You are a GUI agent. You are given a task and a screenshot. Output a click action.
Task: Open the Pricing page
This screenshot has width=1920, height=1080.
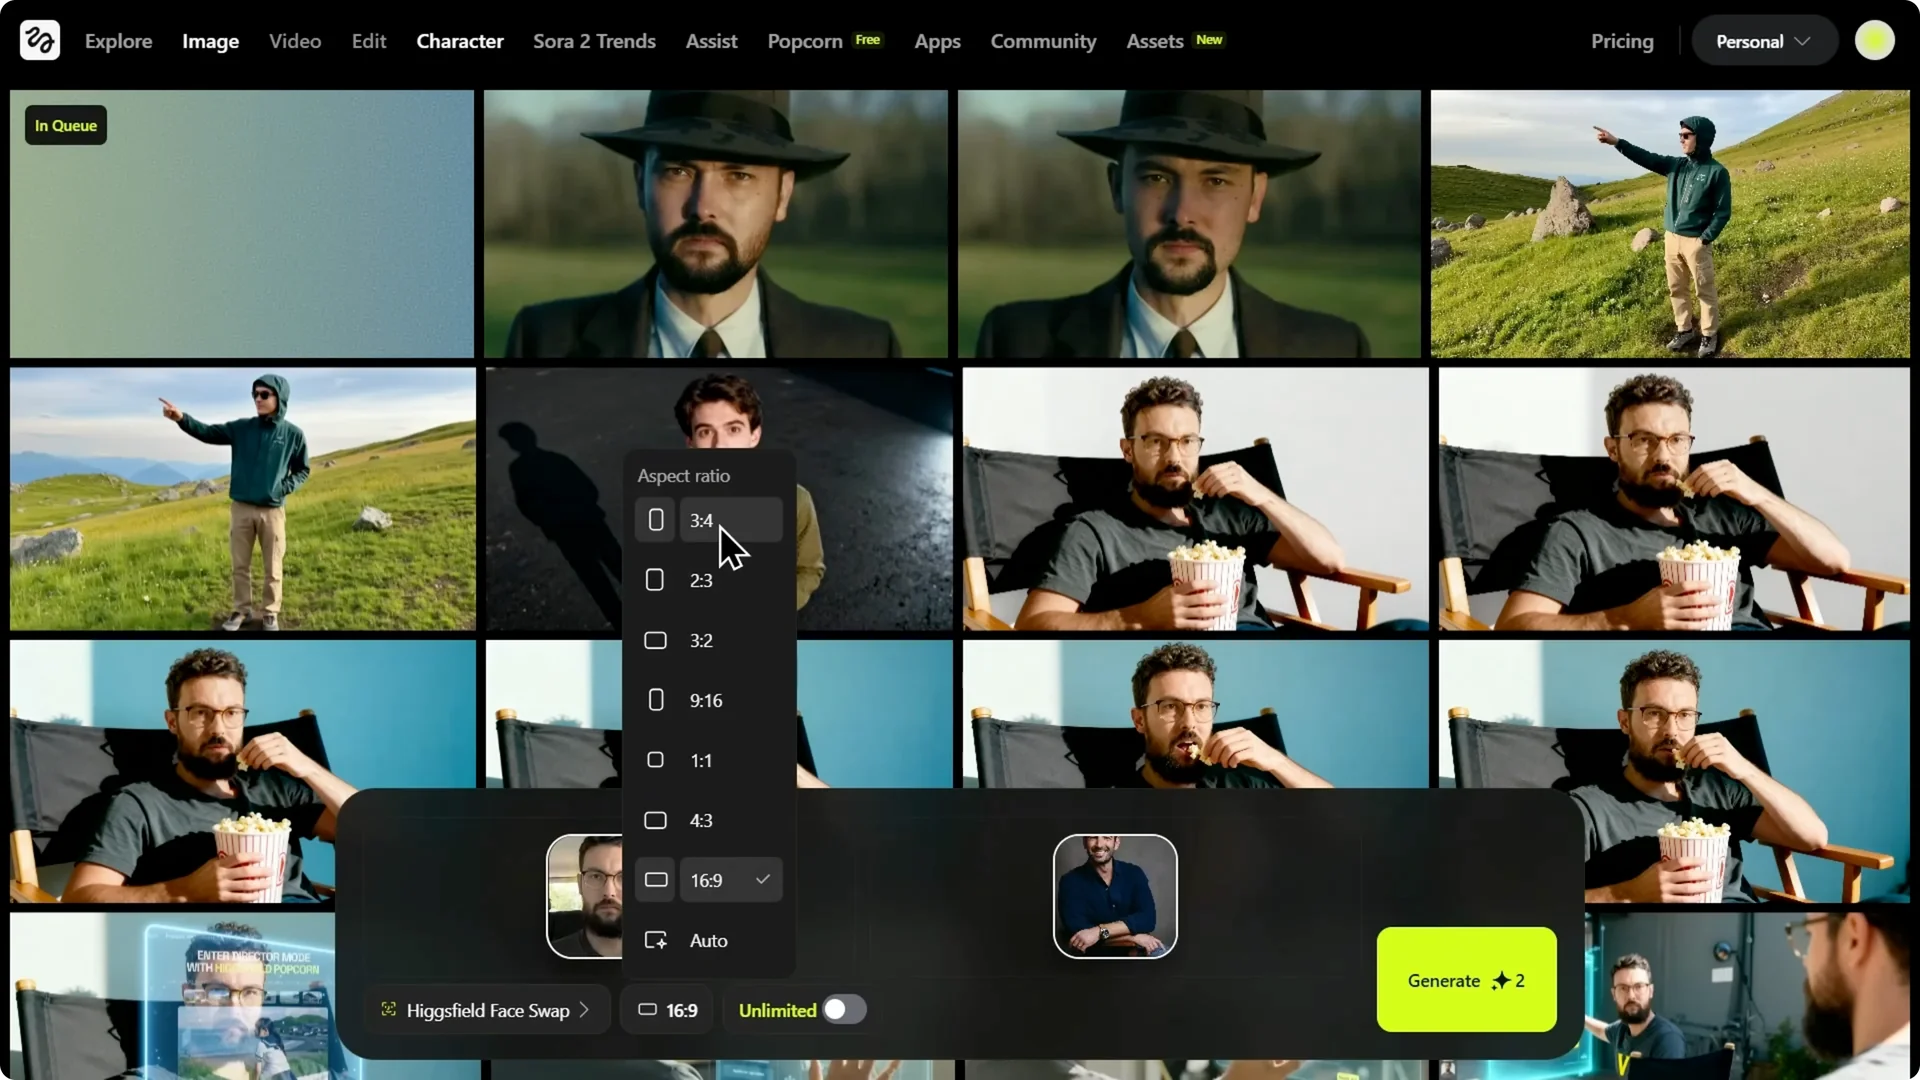point(1622,41)
